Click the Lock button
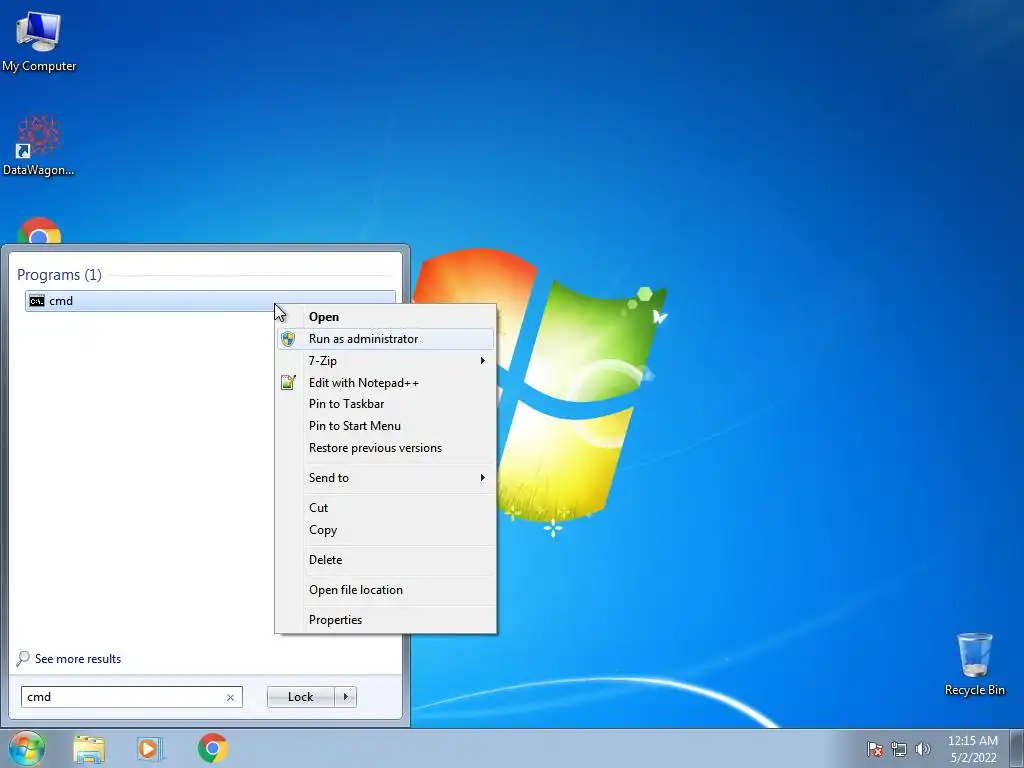 click(x=300, y=697)
